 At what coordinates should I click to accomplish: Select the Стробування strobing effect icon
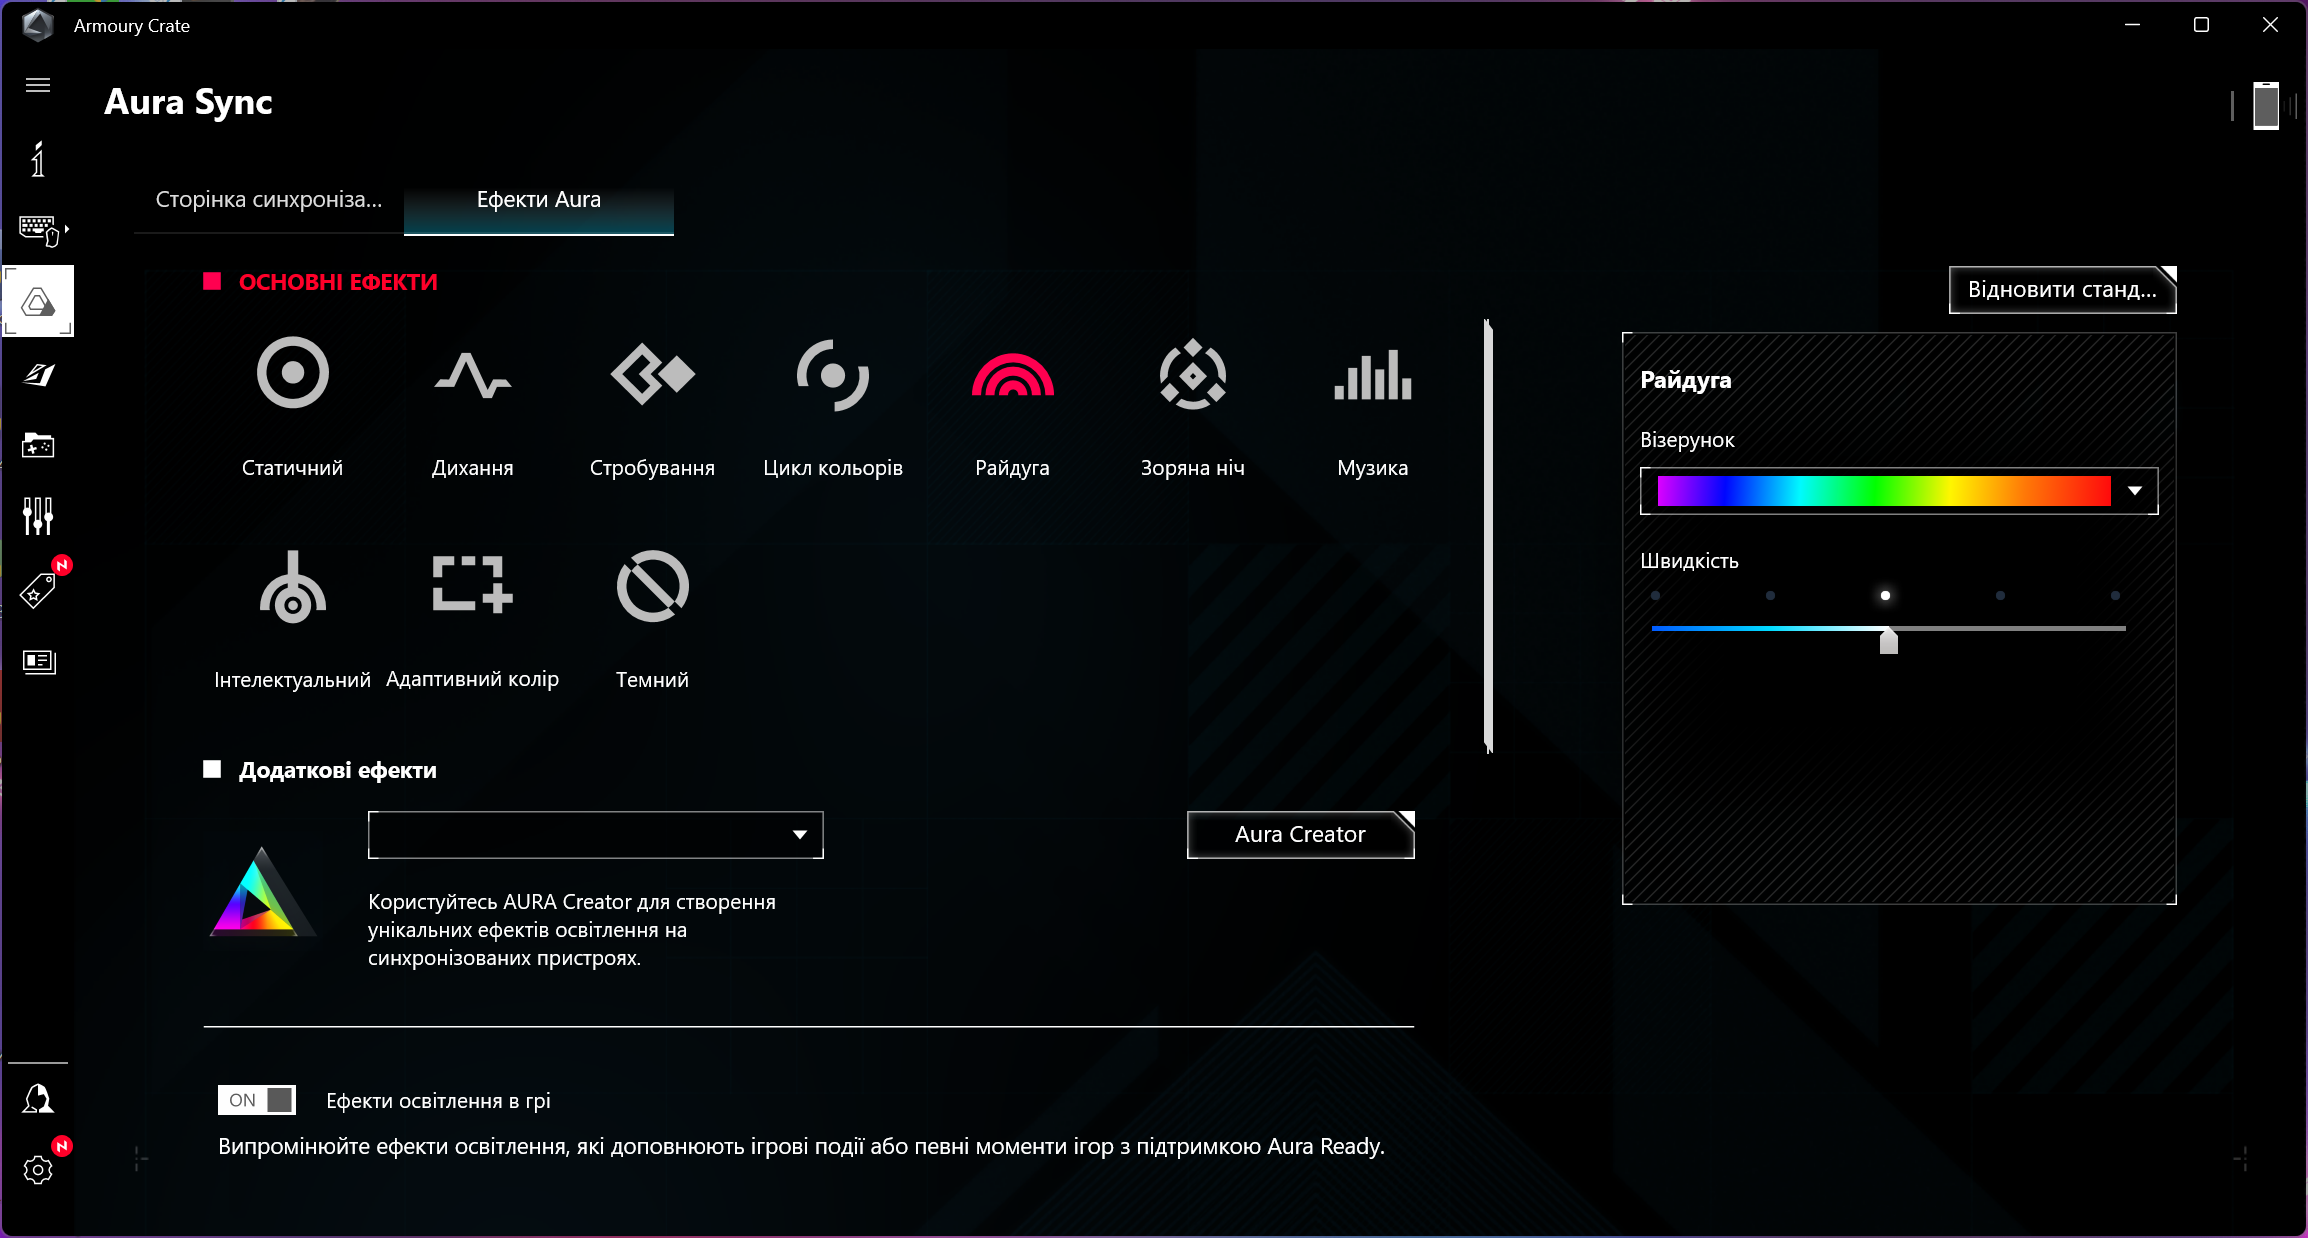(652, 374)
